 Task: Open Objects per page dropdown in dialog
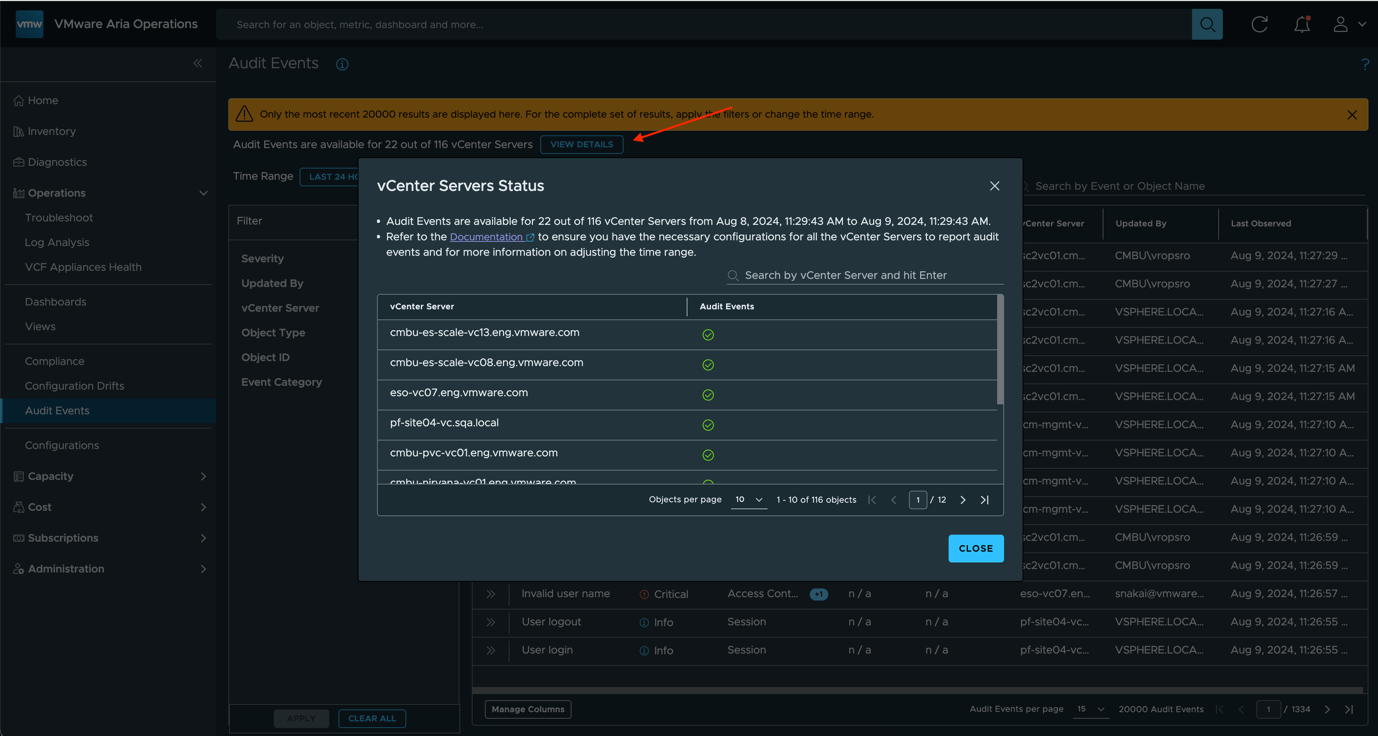point(749,500)
